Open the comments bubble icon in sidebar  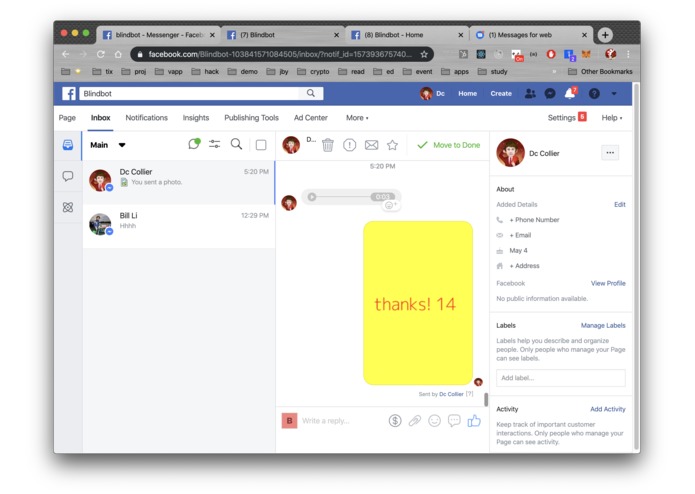[68, 176]
